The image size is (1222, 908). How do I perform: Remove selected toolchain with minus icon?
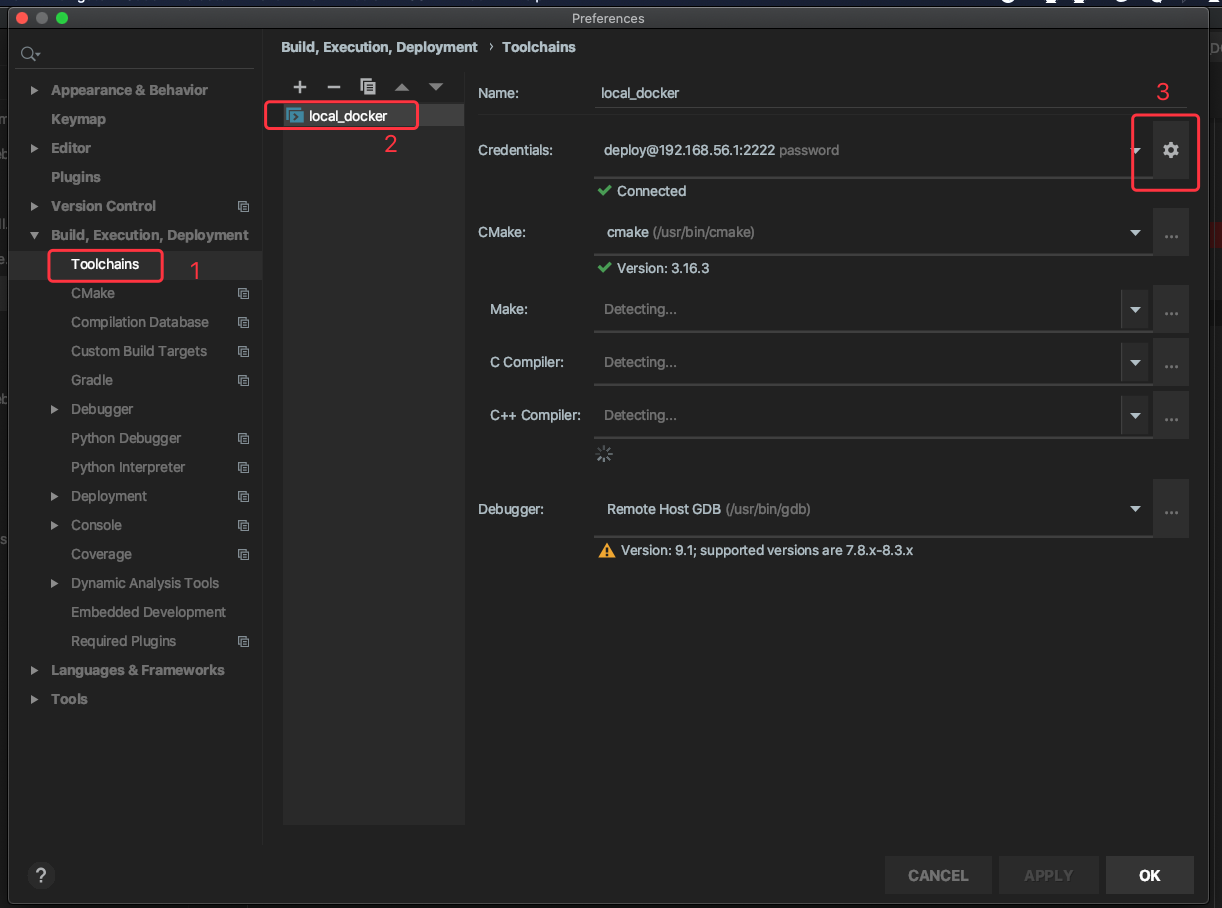(x=334, y=87)
